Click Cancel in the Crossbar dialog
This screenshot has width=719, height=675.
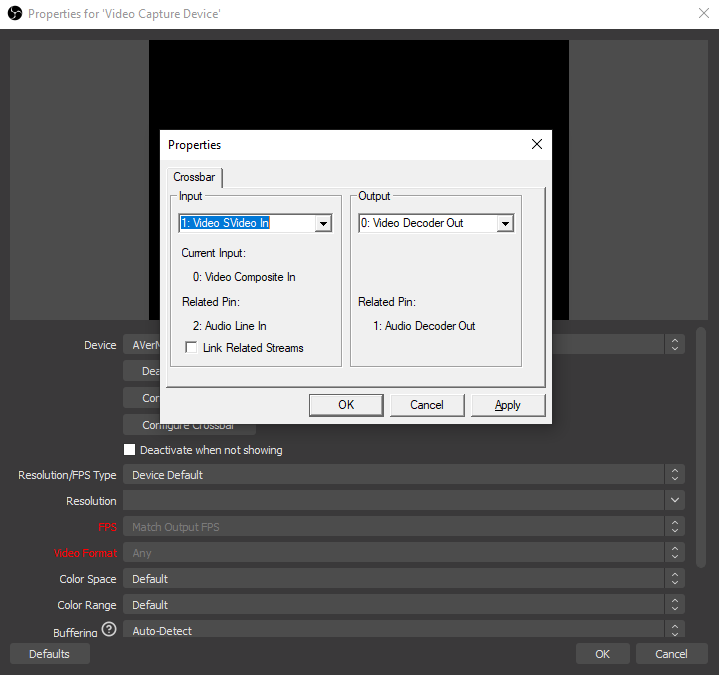click(x=426, y=405)
